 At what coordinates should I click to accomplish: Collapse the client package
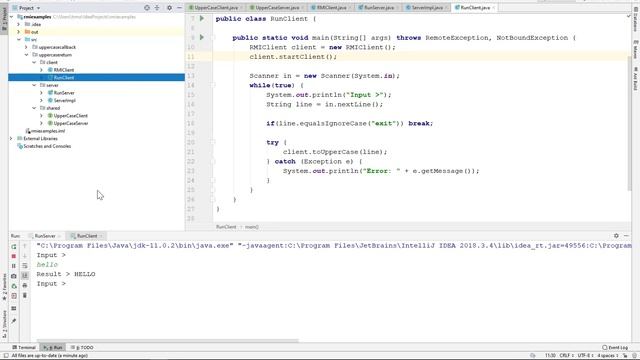tap(34, 62)
